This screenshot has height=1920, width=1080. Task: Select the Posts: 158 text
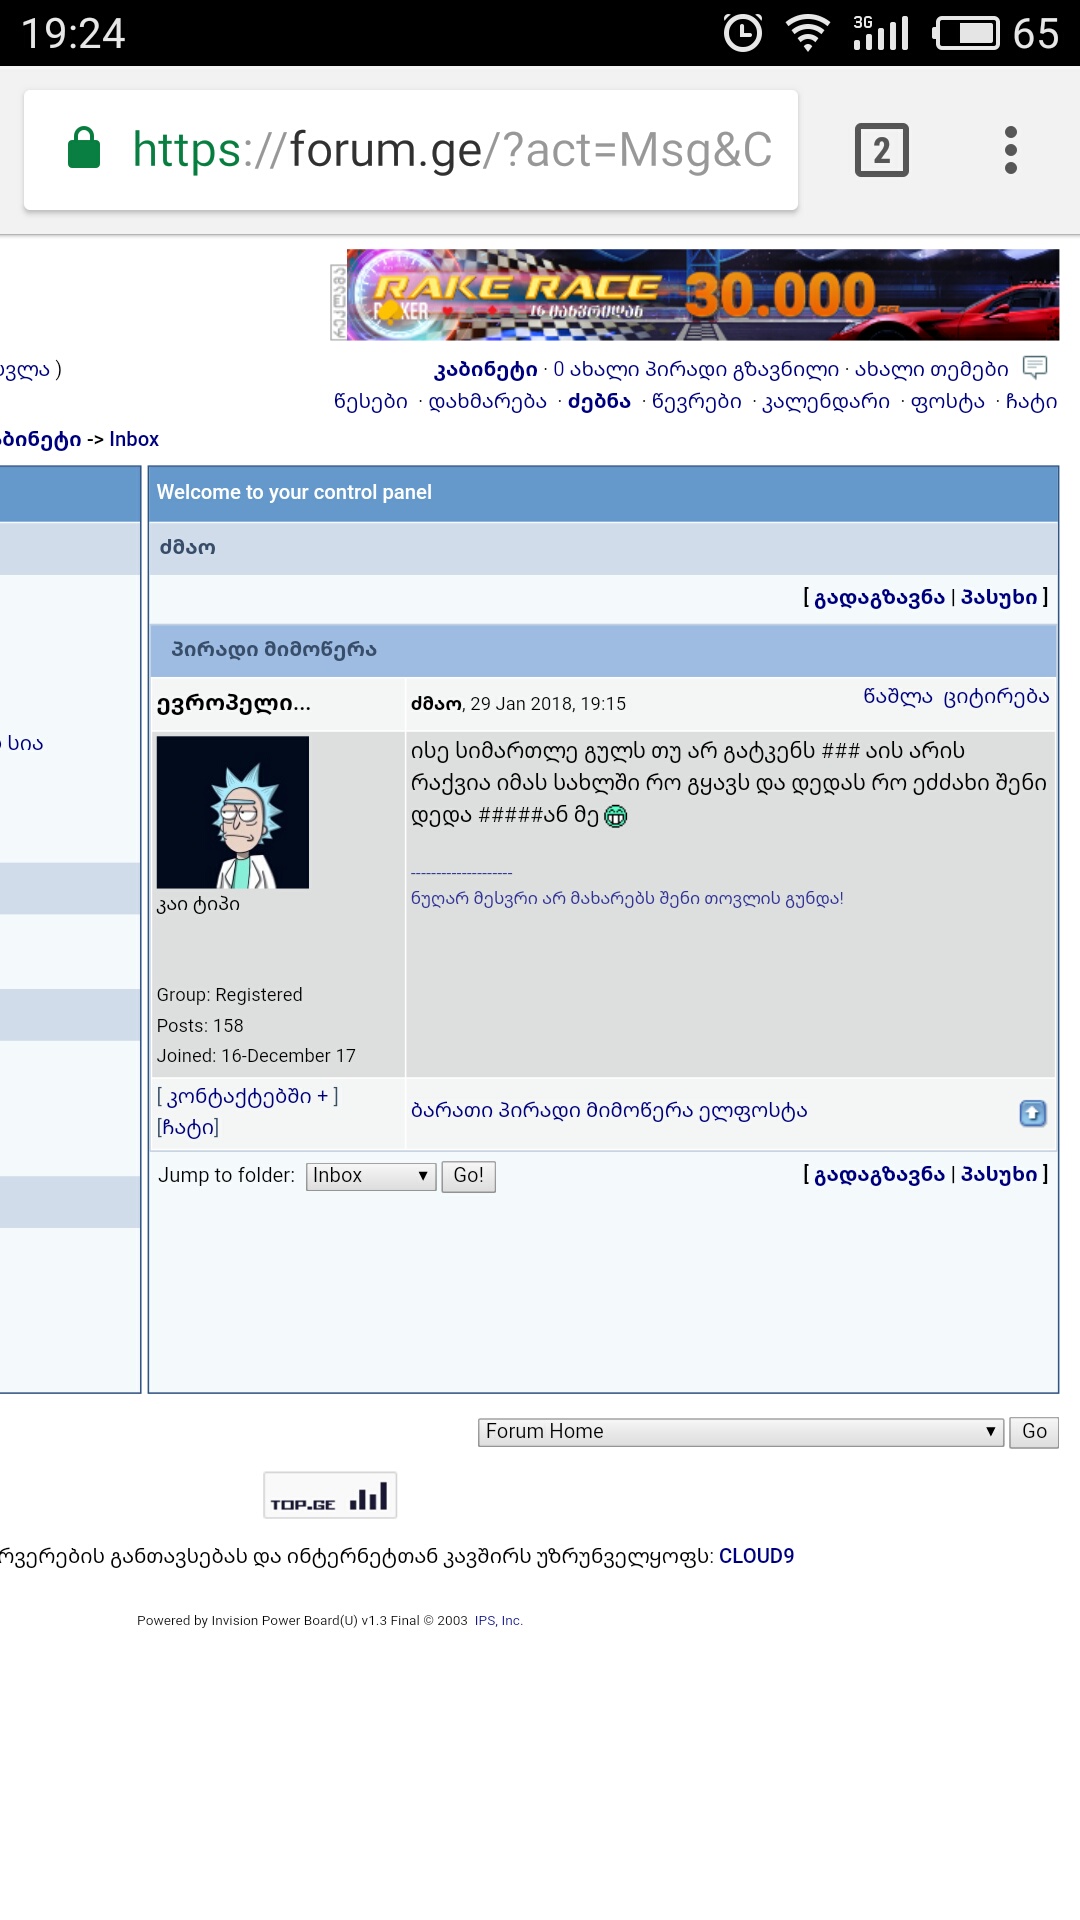coord(200,1026)
